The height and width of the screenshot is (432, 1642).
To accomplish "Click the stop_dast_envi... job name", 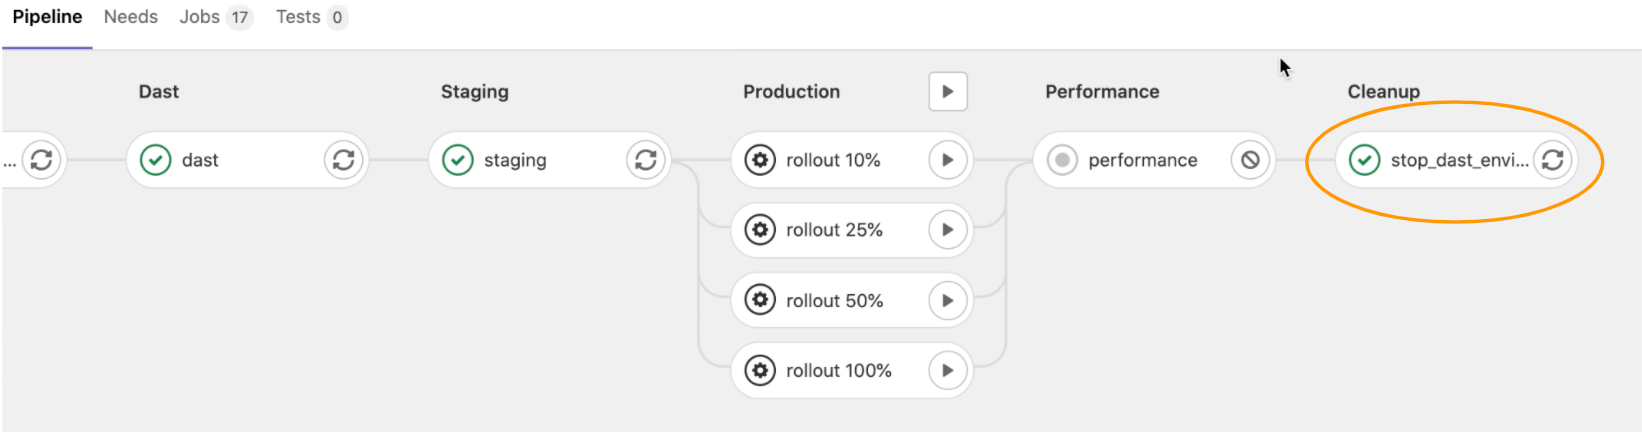I will (x=1459, y=160).
